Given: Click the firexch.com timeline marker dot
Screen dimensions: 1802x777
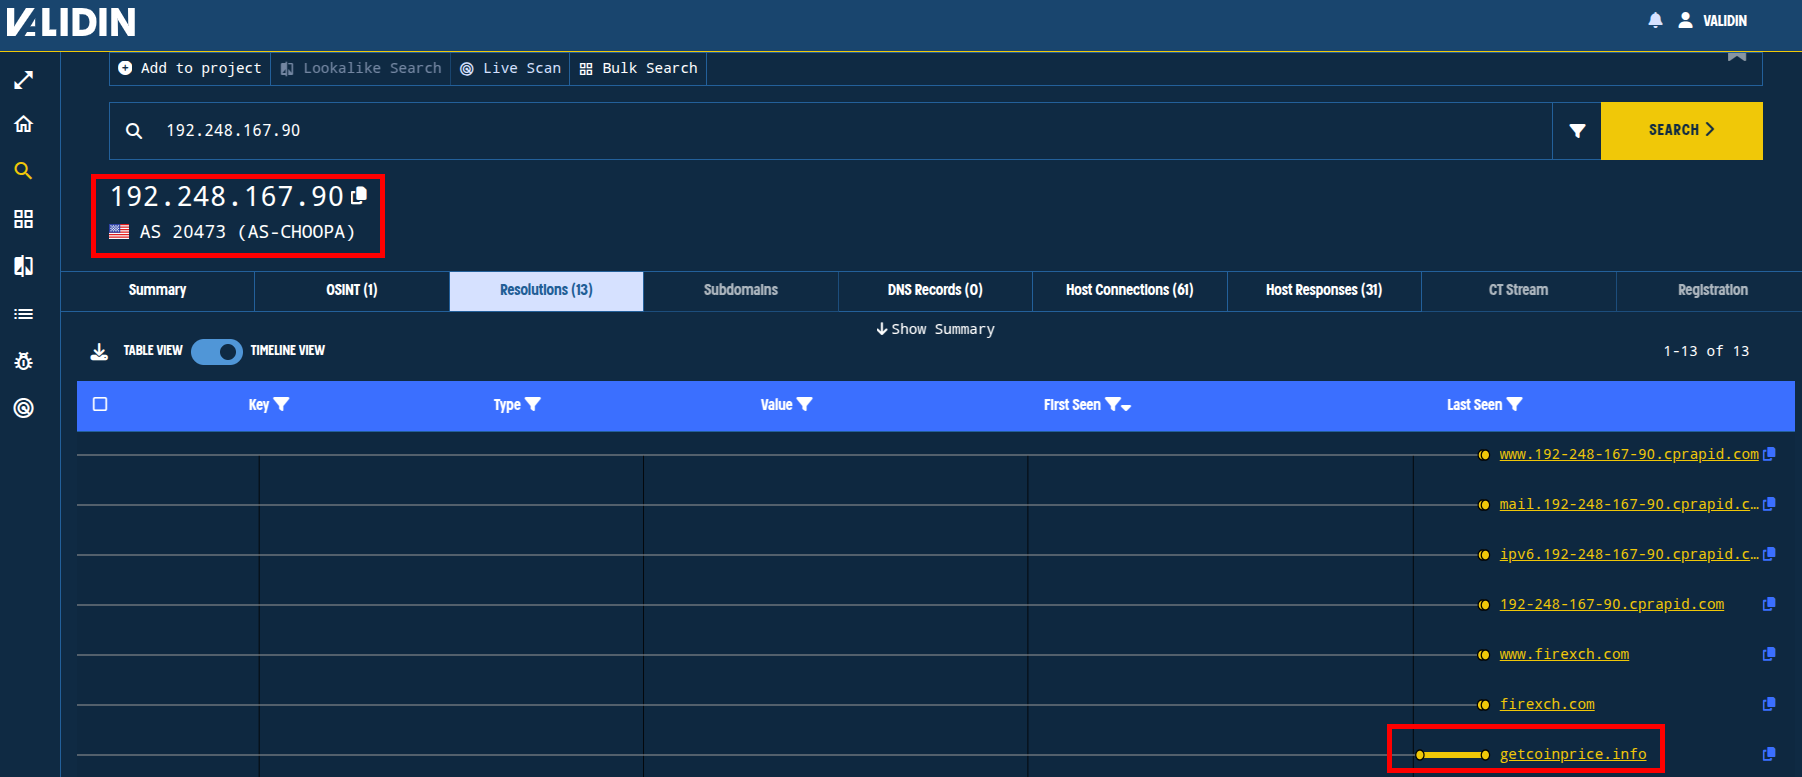Looking at the screenshot, I should [x=1484, y=705].
